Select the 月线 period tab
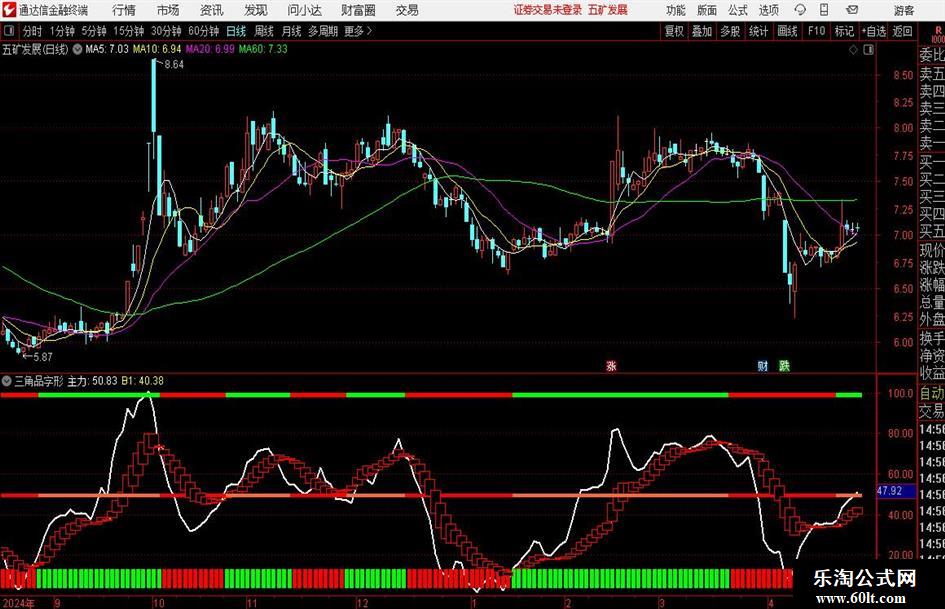The width and height of the screenshot is (945, 609). pos(291,31)
